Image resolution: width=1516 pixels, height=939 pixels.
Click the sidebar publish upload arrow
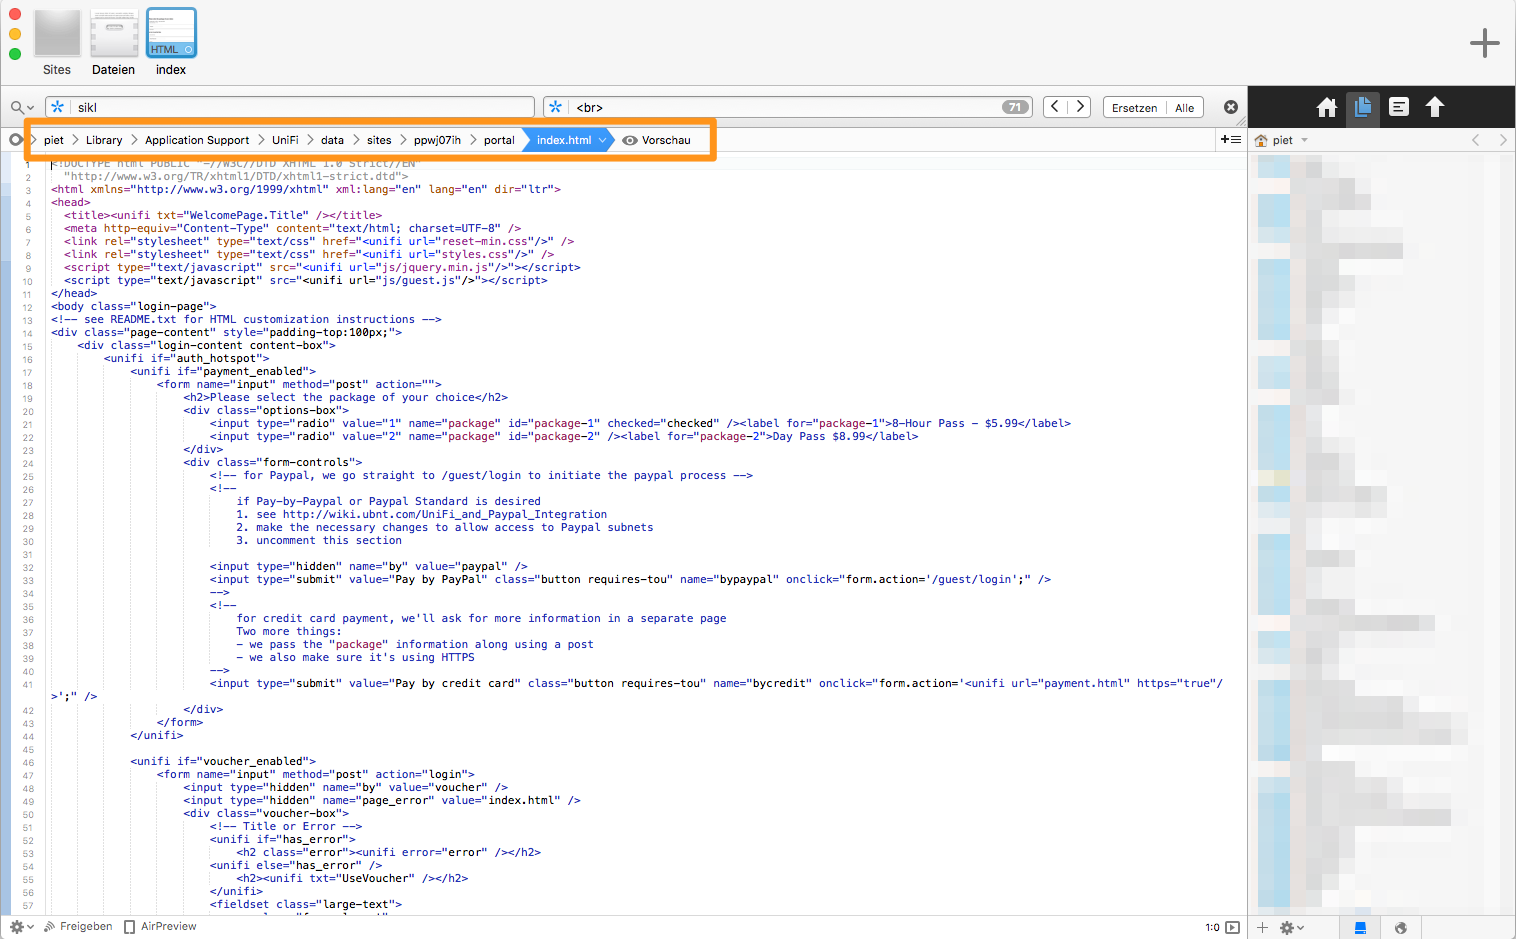[1435, 107]
